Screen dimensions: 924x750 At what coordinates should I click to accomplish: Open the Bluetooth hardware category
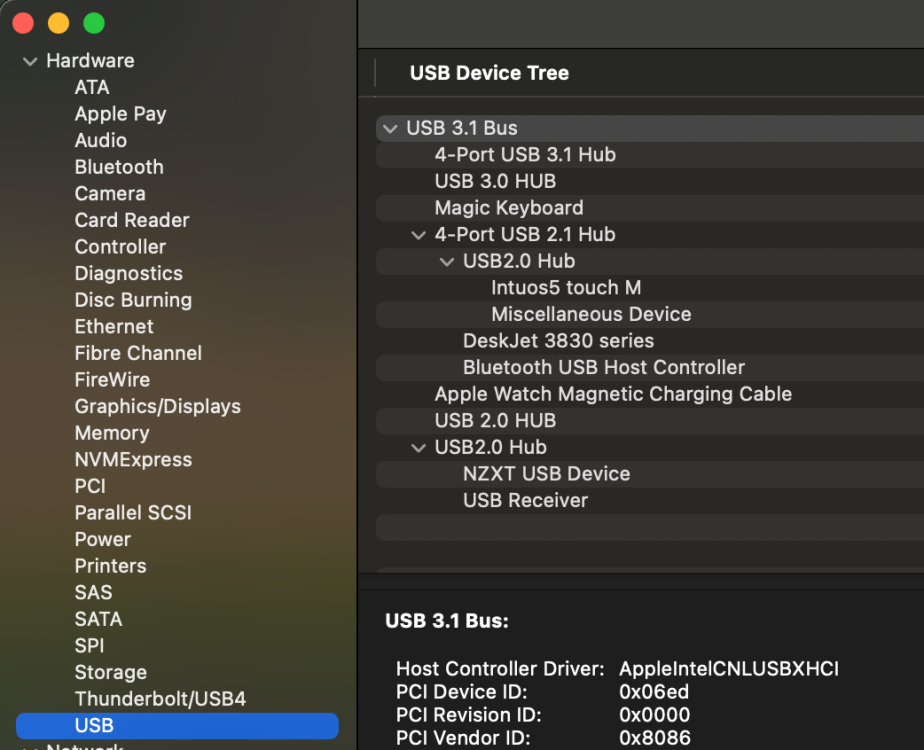click(119, 167)
